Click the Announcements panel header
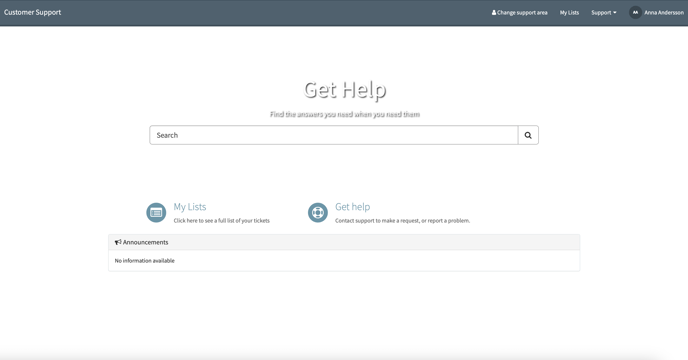The height and width of the screenshot is (360, 688). (x=344, y=242)
